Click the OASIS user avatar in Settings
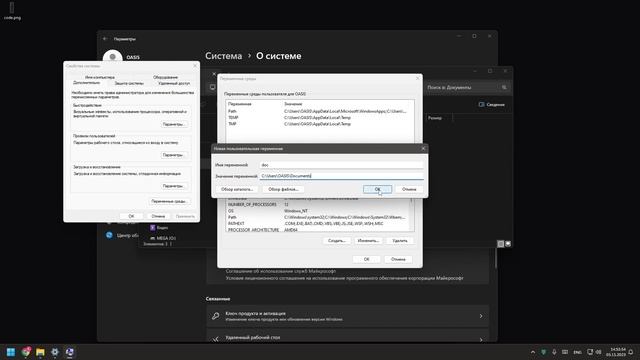The height and width of the screenshot is (360, 640). pyautogui.click(x=112, y=56)
